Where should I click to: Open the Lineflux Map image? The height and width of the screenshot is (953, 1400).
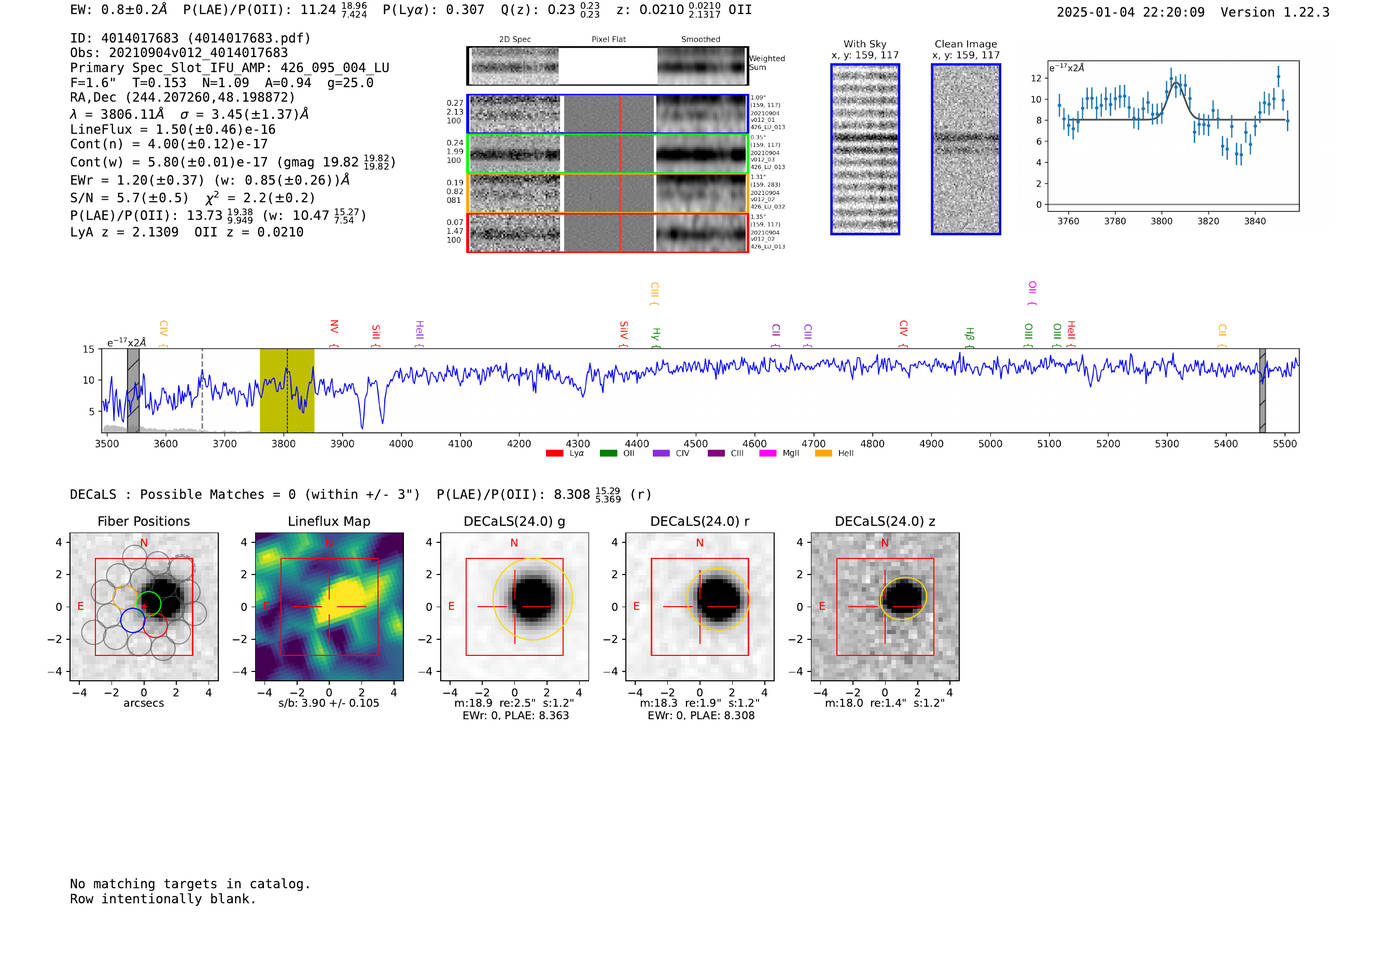[329, 606]
